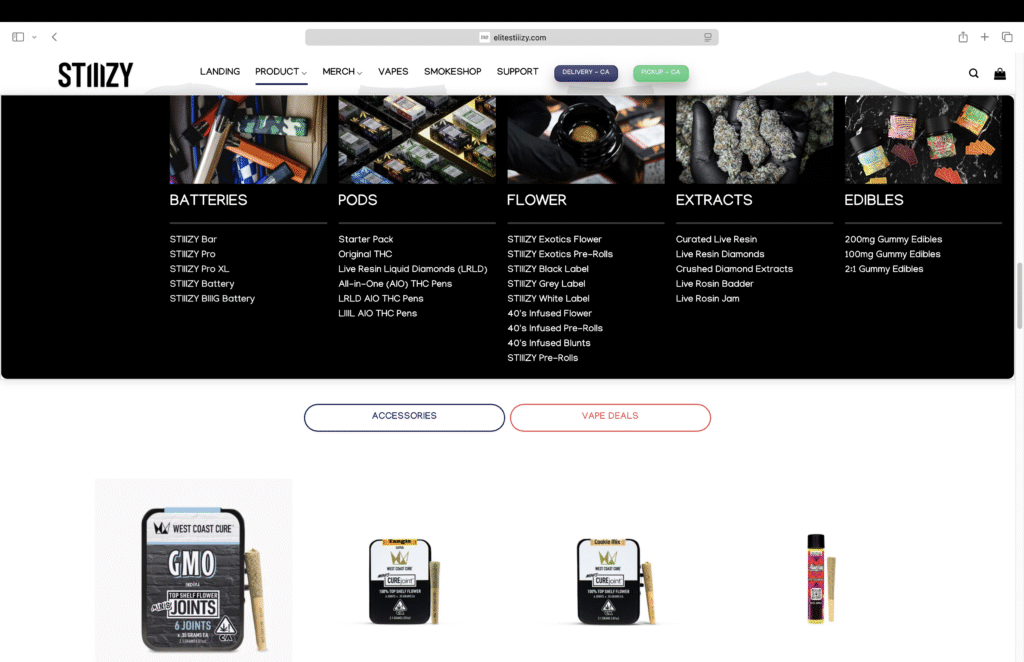Viewport: 1024px width, 662px height.
Task: Open 40's Infused Pre-Rolls link
Action: (555, 328)
